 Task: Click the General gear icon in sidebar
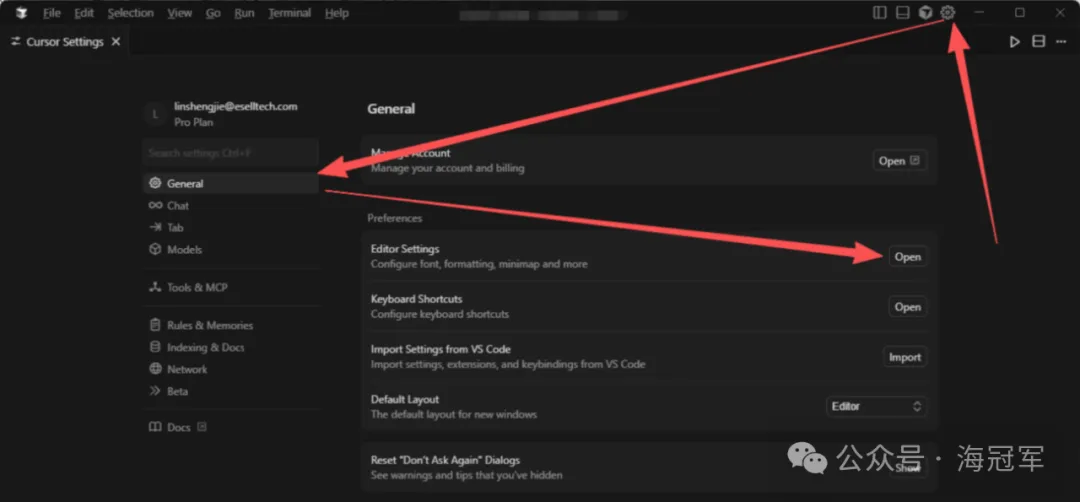pyautogui.click(x=155, y=184)
